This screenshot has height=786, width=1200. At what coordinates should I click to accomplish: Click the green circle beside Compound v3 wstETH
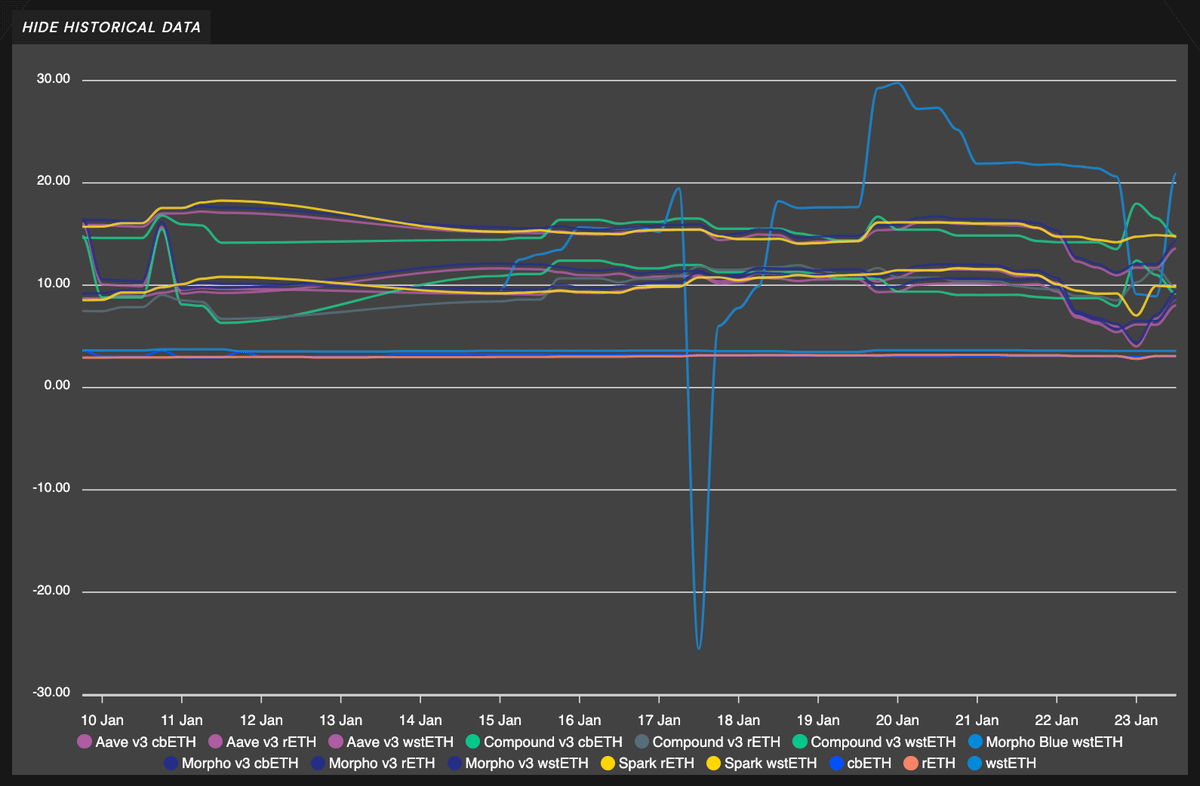(x=799, y=742)
